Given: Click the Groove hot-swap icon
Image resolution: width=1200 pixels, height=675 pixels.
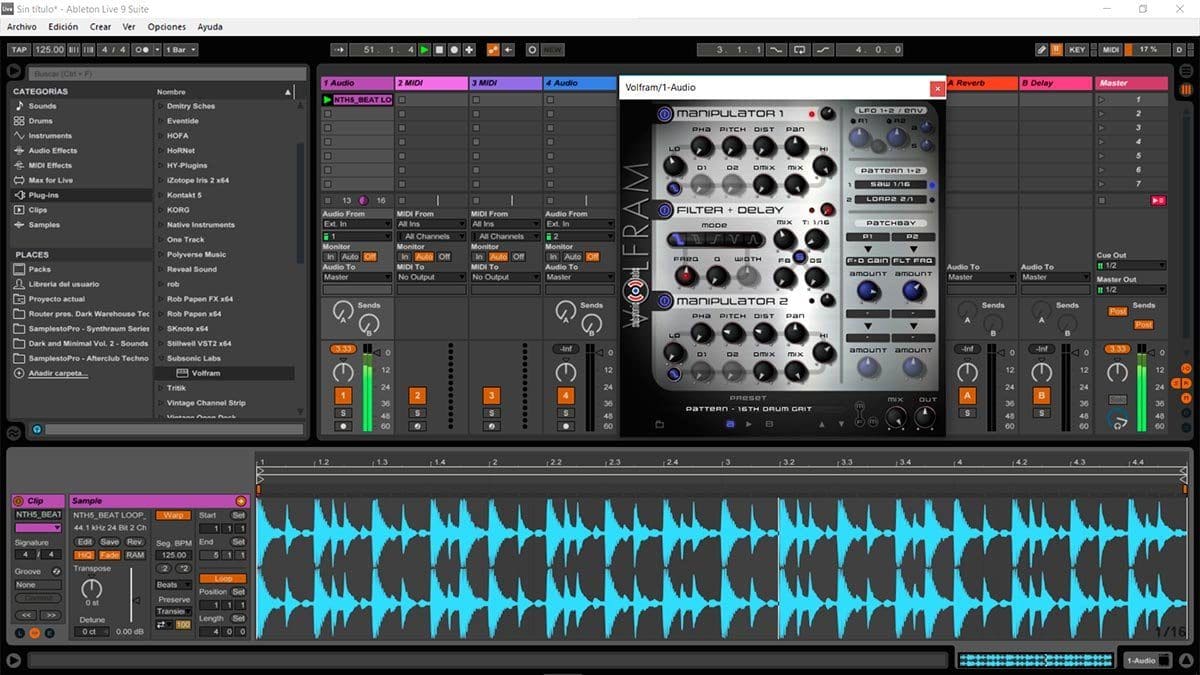Looking at the screenshot, I should coord(56,571).
